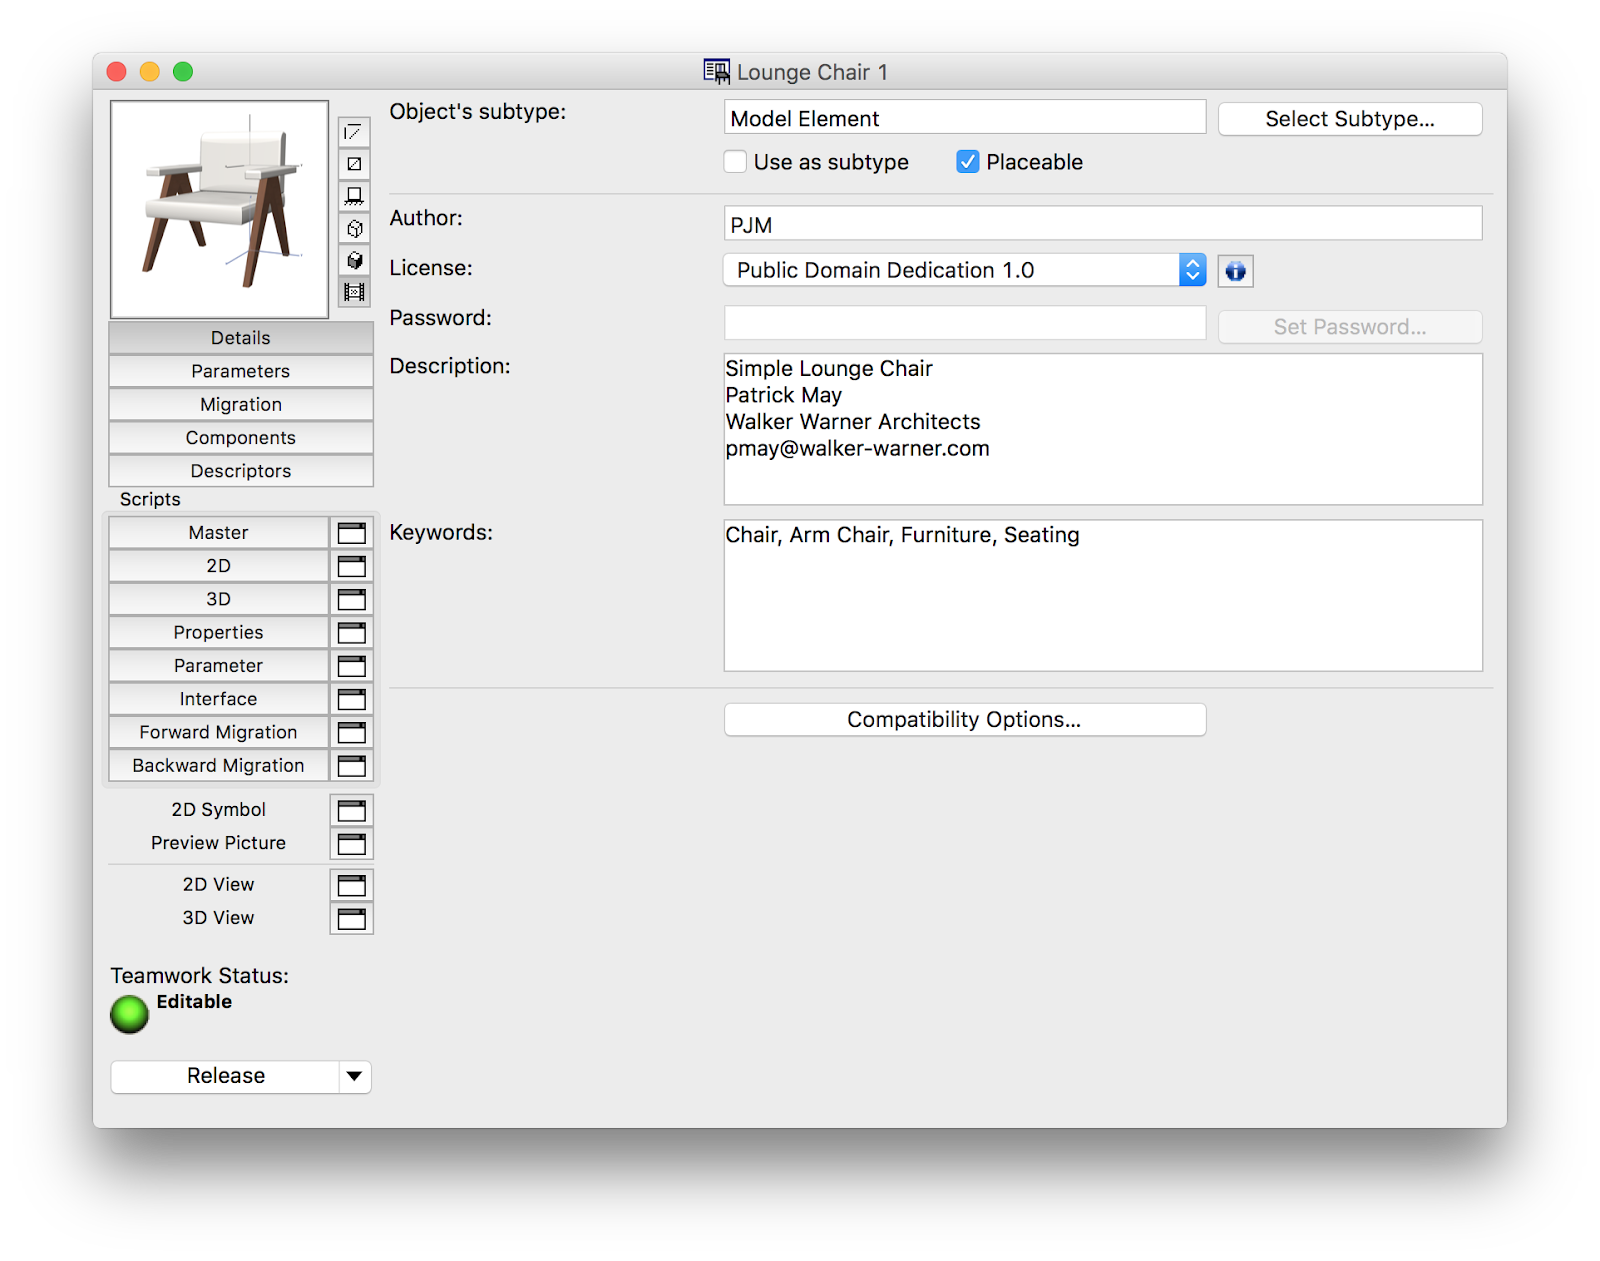Open the 2D Symbol in a new window

click(352, 810)
